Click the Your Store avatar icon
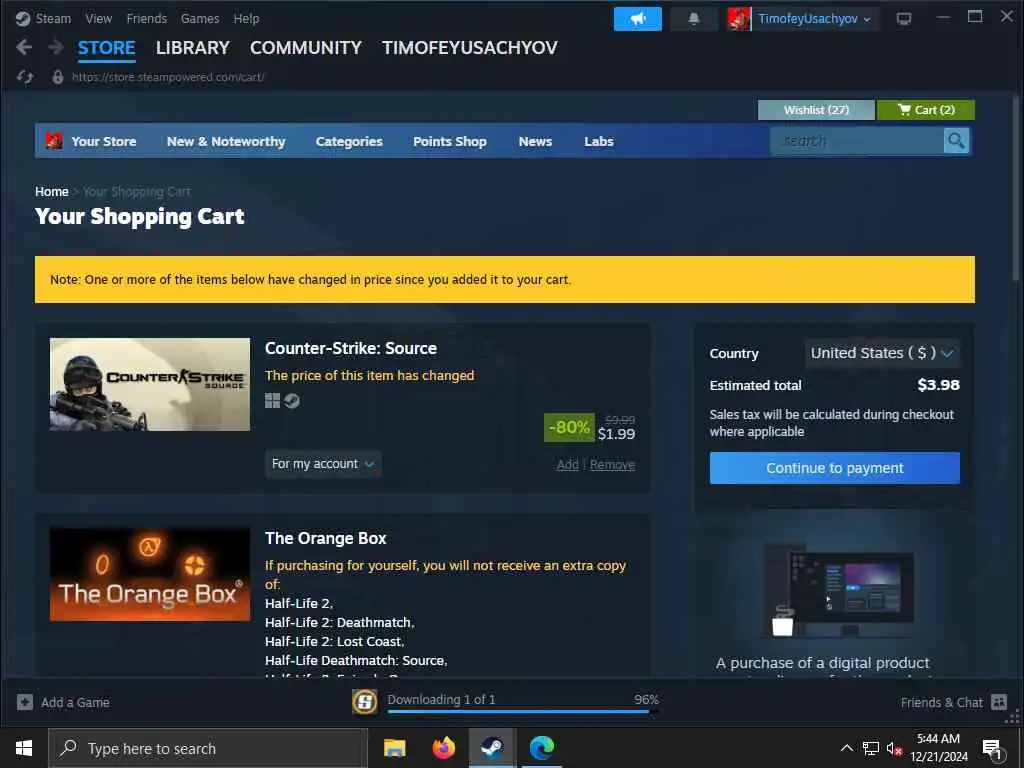Image resolution: width=1024 pixels, height=768 pixels. click(54, 140)
